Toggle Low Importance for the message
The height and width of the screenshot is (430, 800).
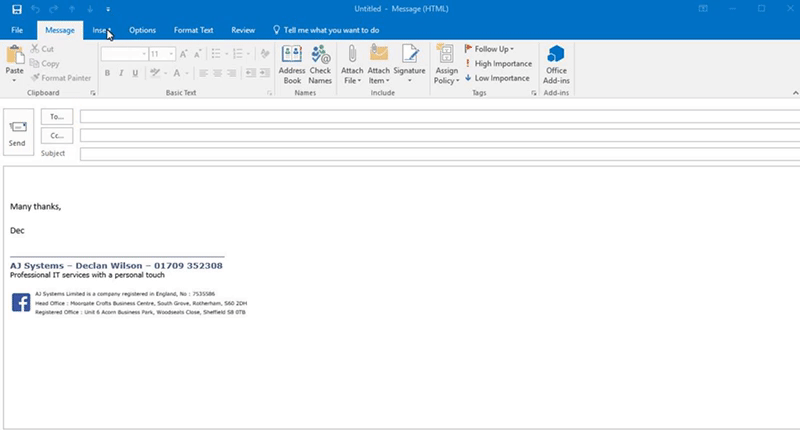[497, 77]
